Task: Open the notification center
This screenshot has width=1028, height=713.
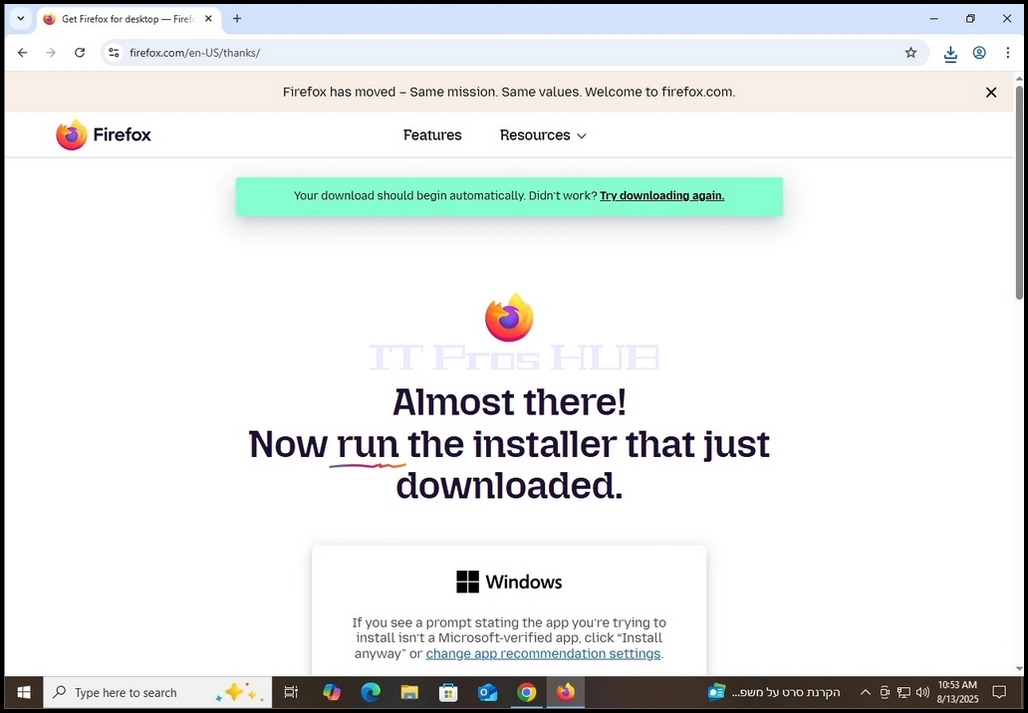Action: [x=999, y=692]
